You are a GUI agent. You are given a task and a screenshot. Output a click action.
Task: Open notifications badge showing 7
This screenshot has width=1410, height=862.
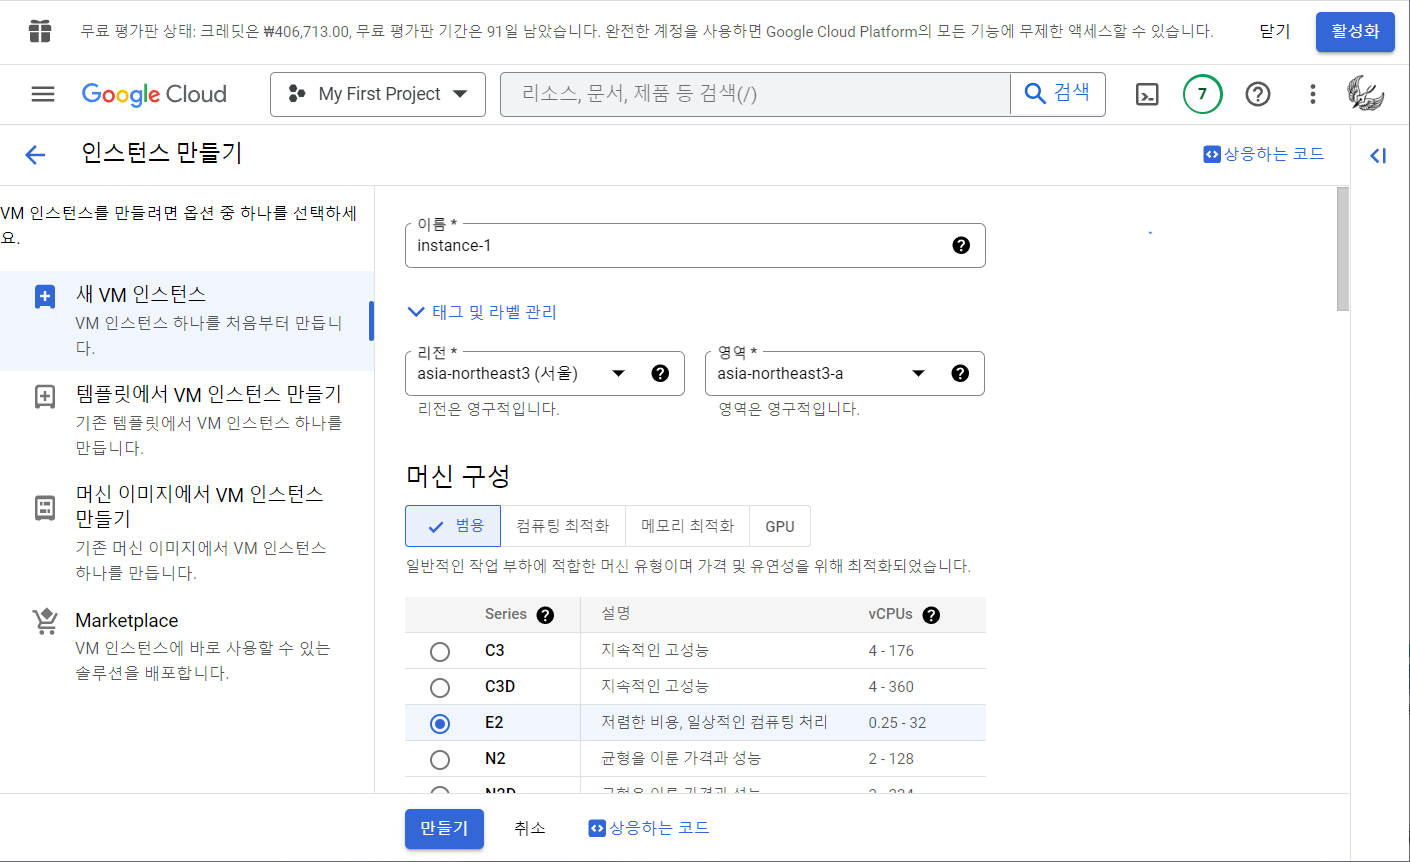(1202, 94)
